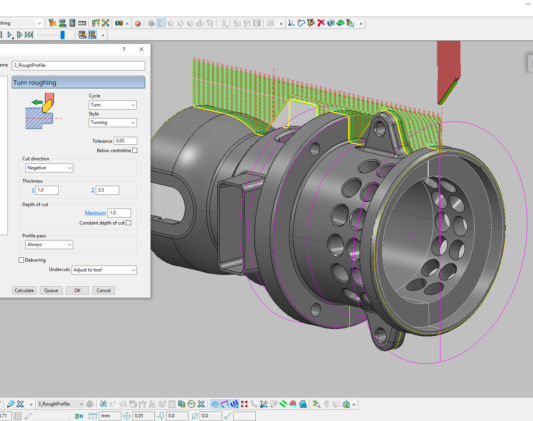This screenshot has height=421, width=533.
Task: Click the red four-dots points icon in bottom toolbar
Action: [x=244, y=404]
